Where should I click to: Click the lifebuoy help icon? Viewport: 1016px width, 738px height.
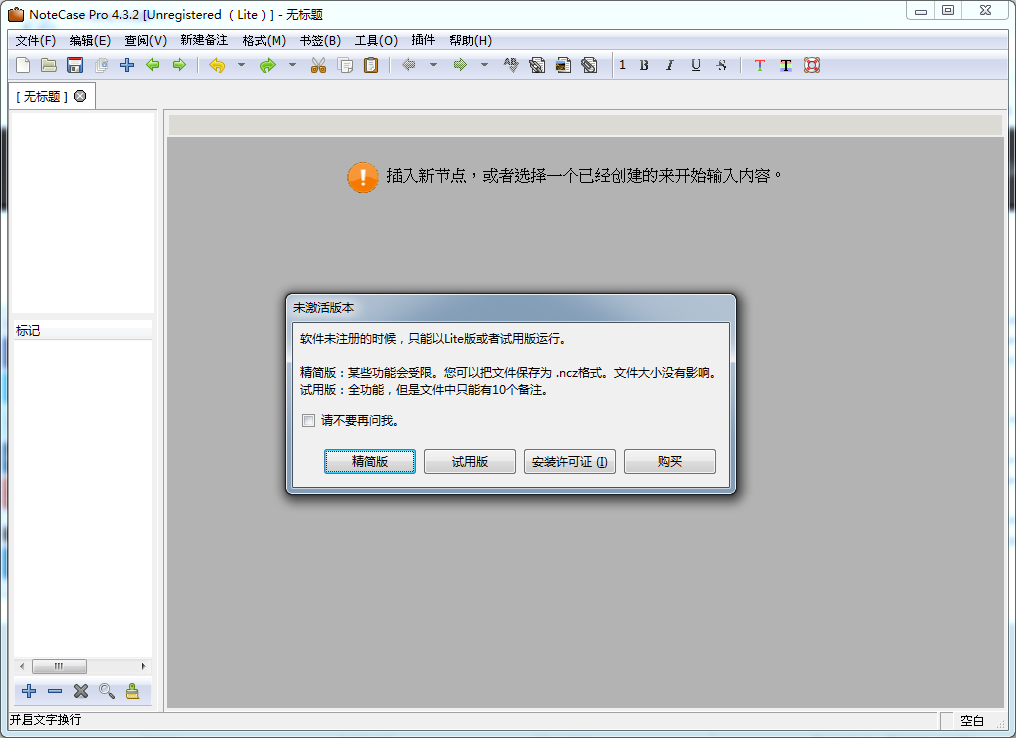812,65
